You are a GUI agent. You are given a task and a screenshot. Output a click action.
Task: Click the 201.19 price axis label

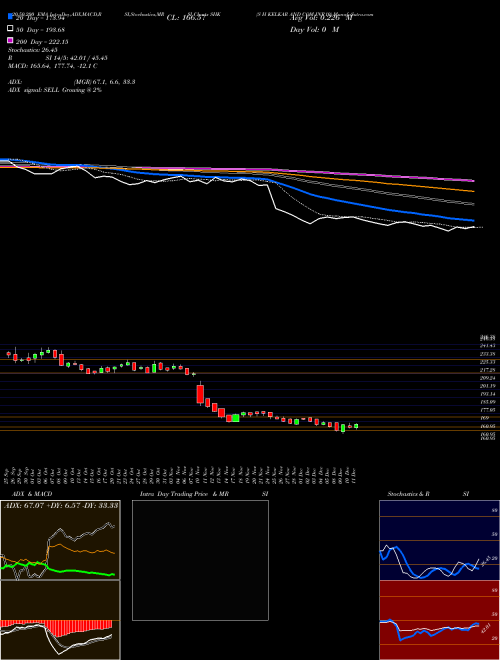488,386
